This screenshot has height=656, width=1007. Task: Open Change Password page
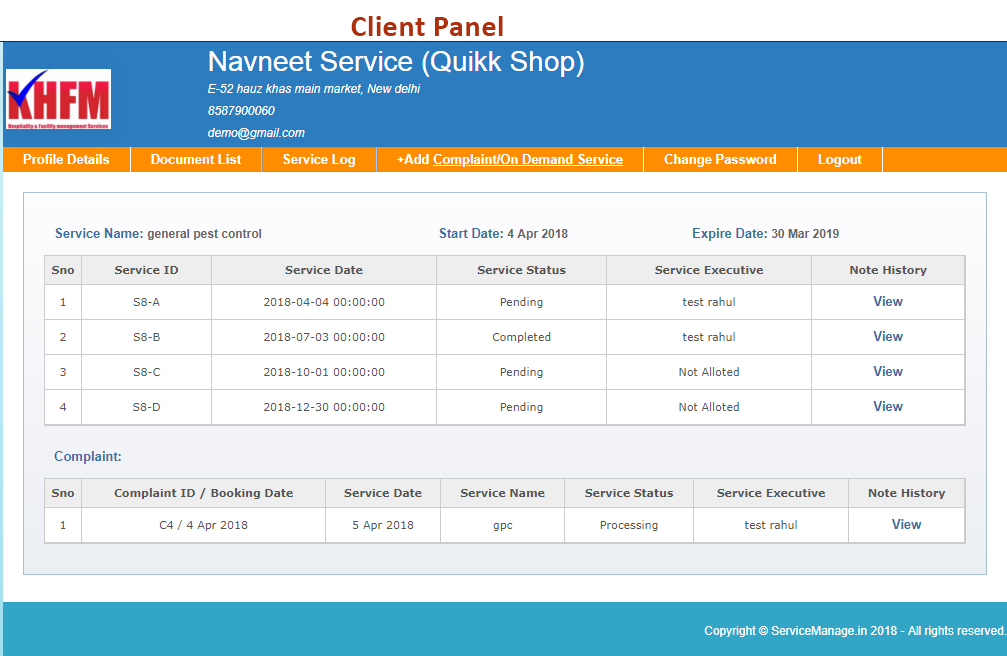pos(720,159)
